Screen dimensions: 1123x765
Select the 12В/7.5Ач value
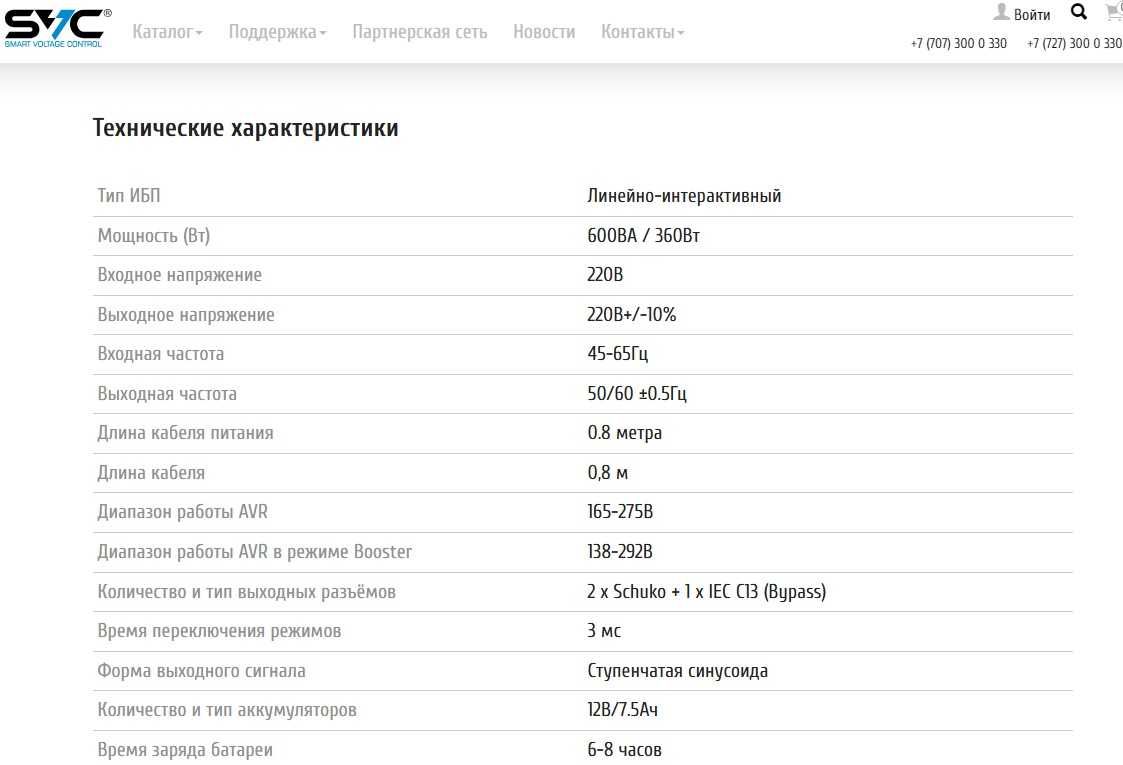(x=622, y=710)
